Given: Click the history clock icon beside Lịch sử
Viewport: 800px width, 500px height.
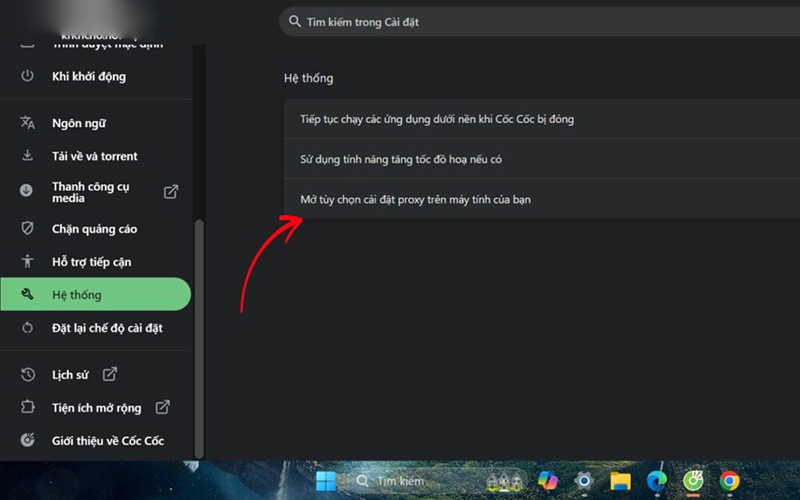Looking at the screenshot, I should [x=28, y=374].
